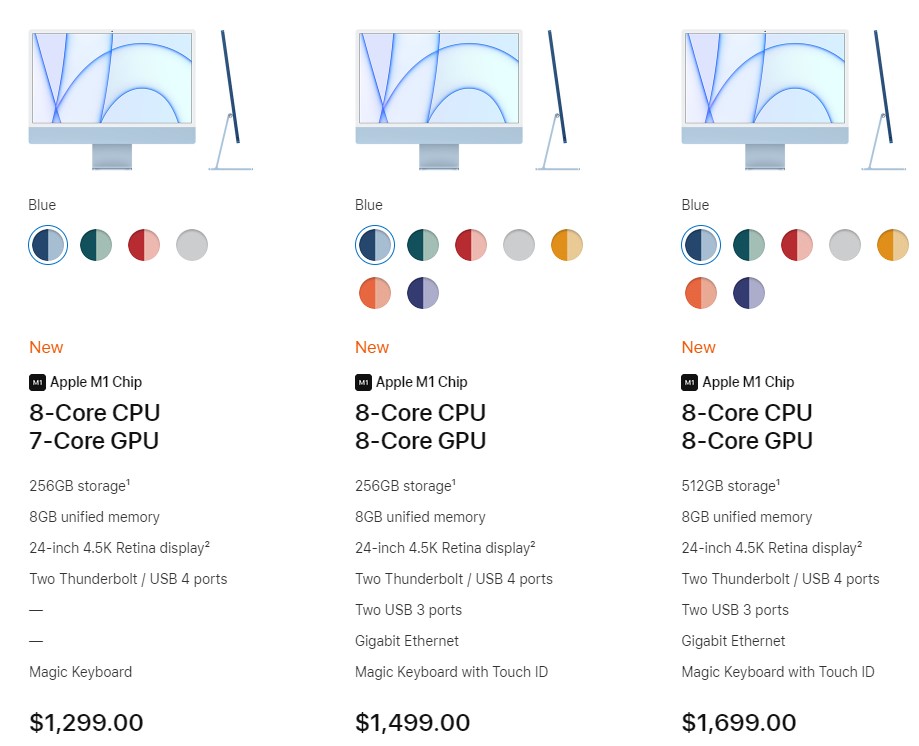This screenshot has width=919, height=746.
Task: Pick the silver swatch on the first iMac
Action: click(191, 244)
